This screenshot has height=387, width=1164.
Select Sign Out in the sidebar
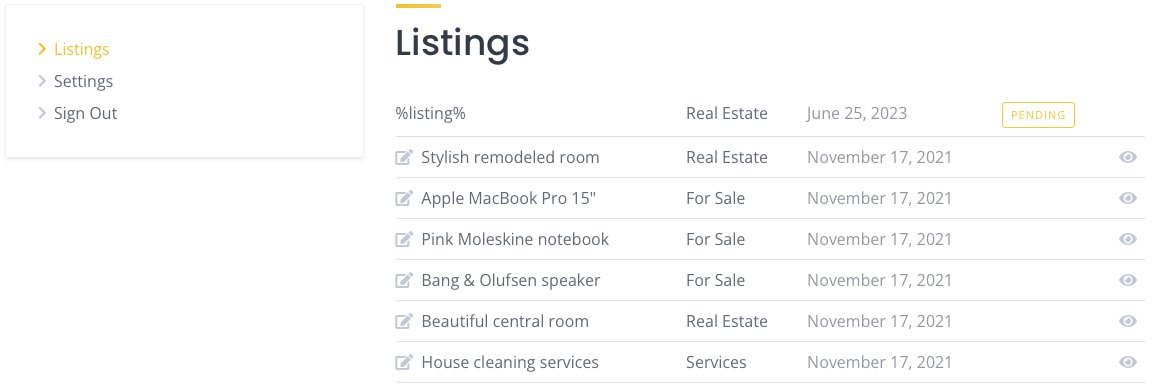[85, 114]
